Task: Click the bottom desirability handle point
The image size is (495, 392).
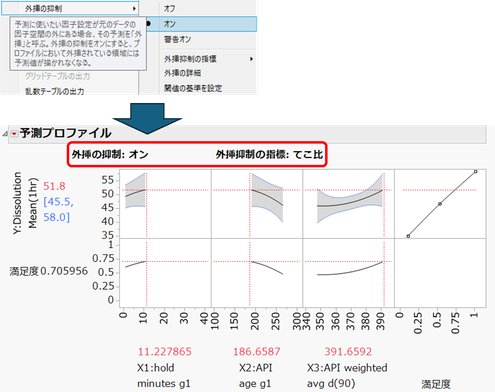Action: click(x=408, y=236)
